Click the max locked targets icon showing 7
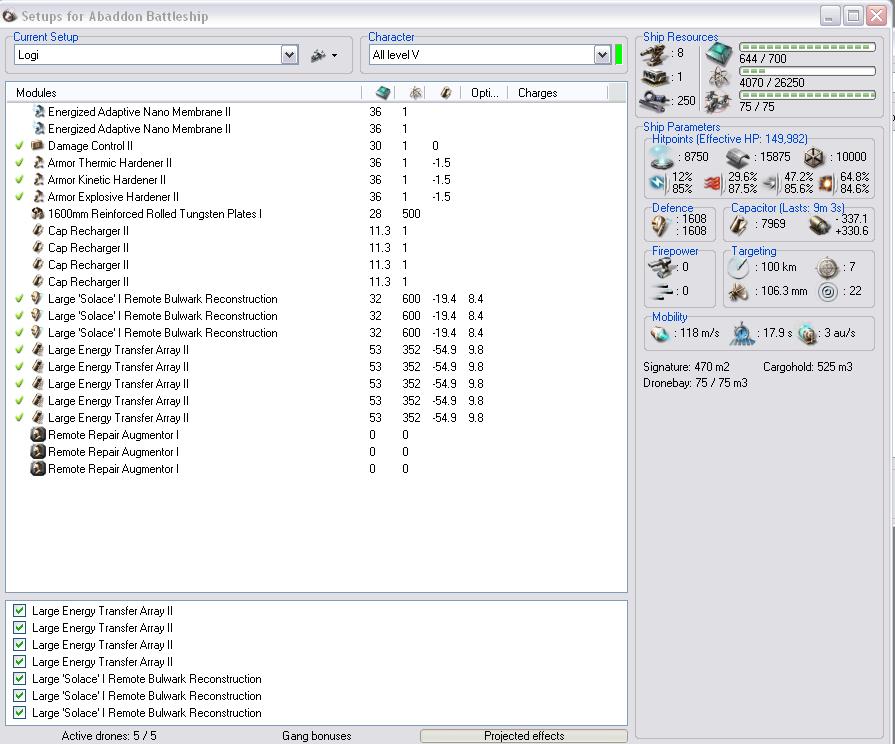Viewport: 895px width, 744px height. [828, 267]
